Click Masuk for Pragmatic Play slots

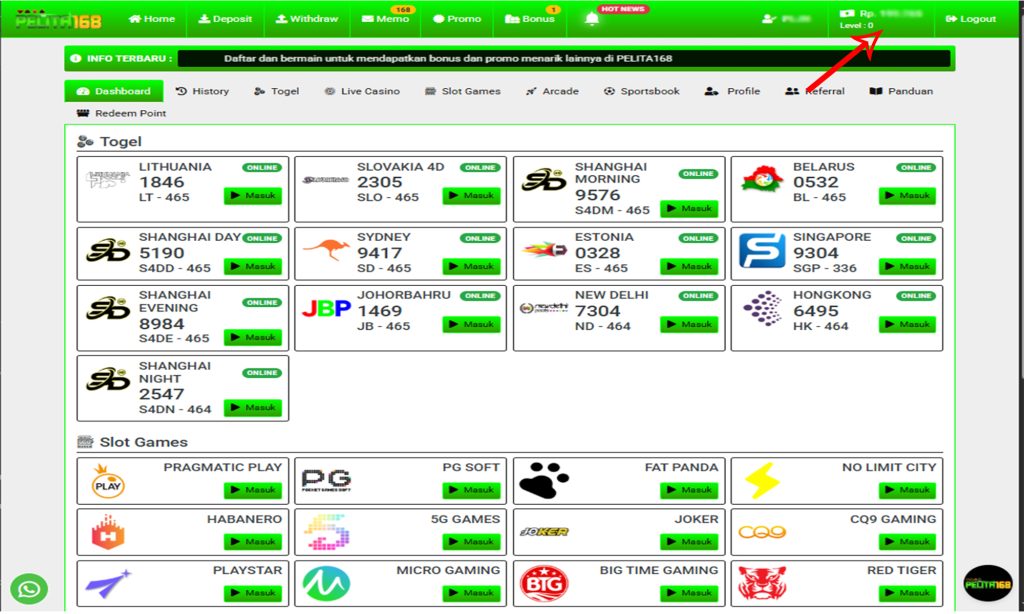[253, 490]
